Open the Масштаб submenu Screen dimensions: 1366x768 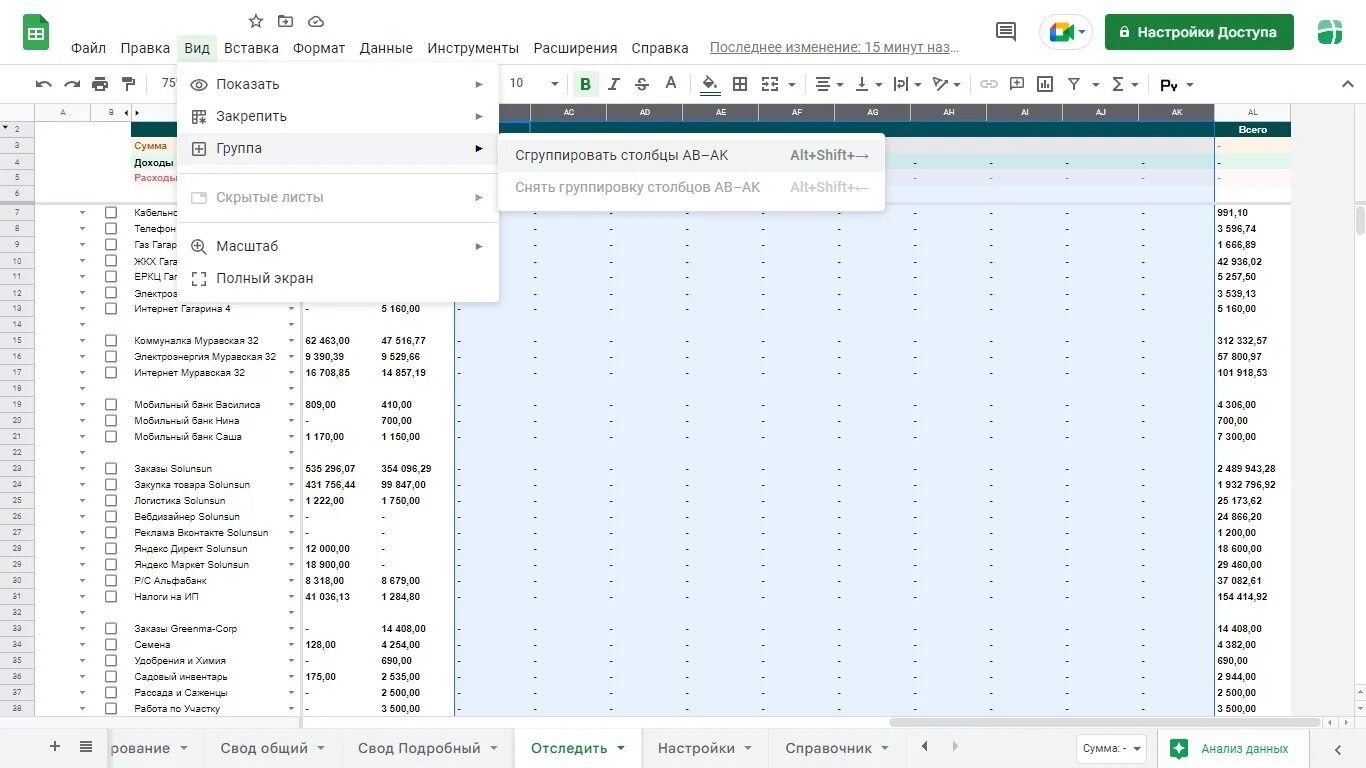tap(337, 246)
